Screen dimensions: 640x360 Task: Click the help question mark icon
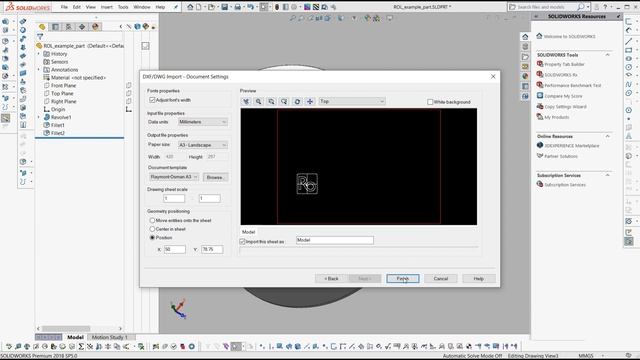[x=605, y=7]
